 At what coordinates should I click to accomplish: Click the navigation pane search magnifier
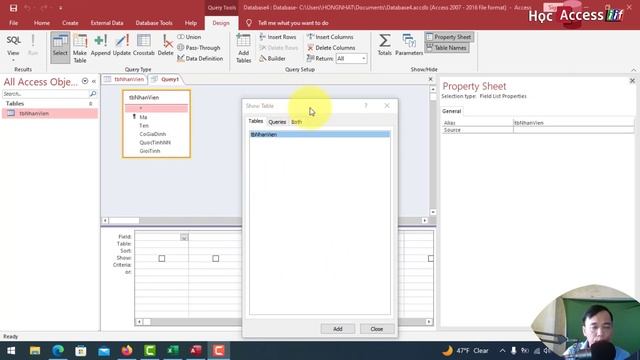(93, 94)
